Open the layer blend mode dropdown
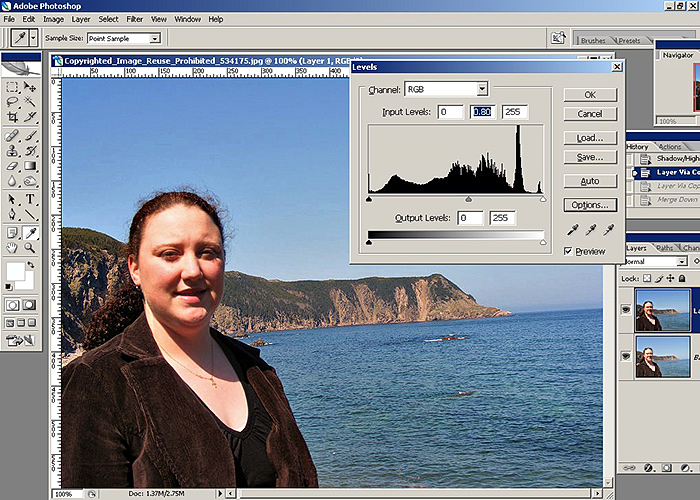700x500 pixels. click(x=682, y=262)
